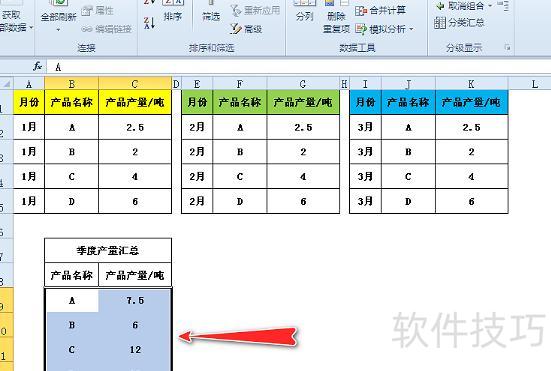551x371 pixels.
Task: Click the Refresh All button
Action: [x=58, y=11]
